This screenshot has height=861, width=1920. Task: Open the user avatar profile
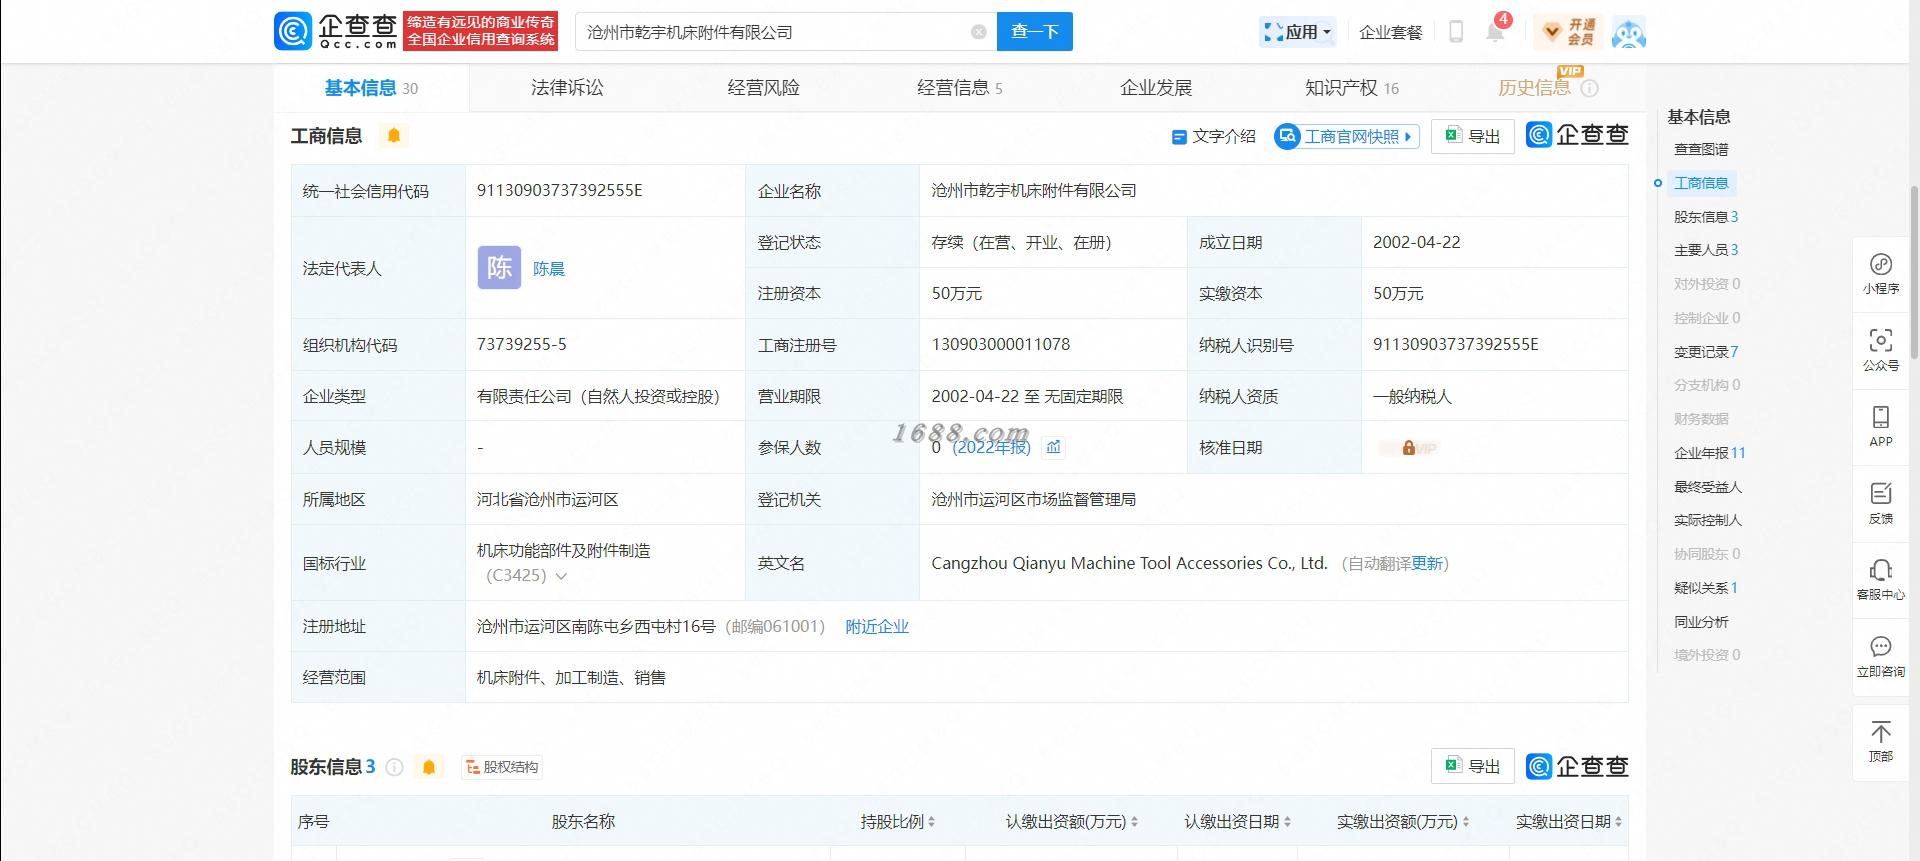click(x=1629, y=33)
